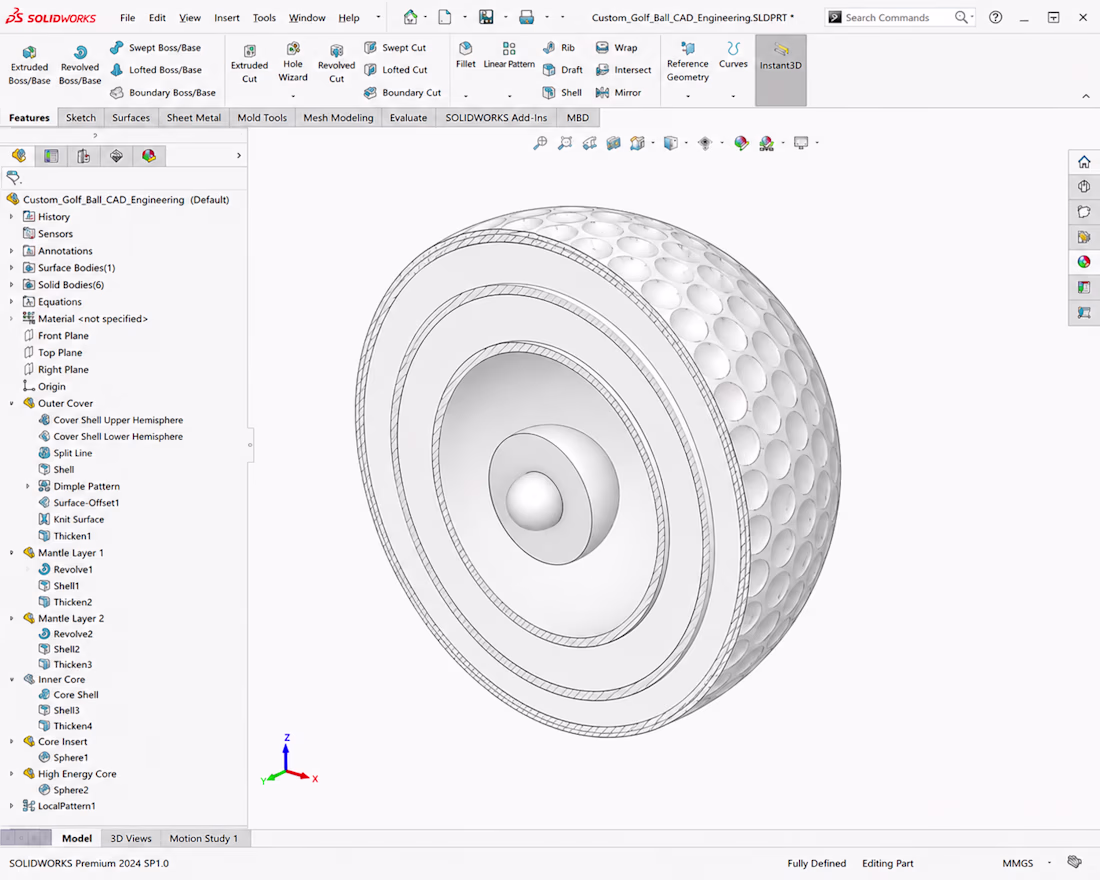Viewport: 1100px width, 880px height.
Task: Open the Appearances task pane icon
Action: pos(1084,262)
